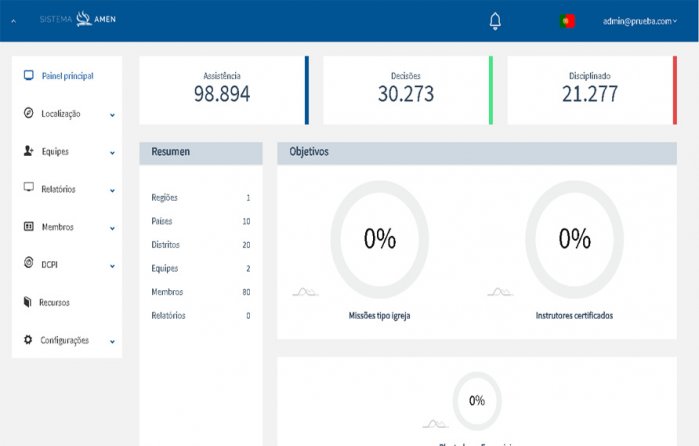The image size is (699, 446).
Task: Click the Configurações gear icon
Action: point(28,340)
